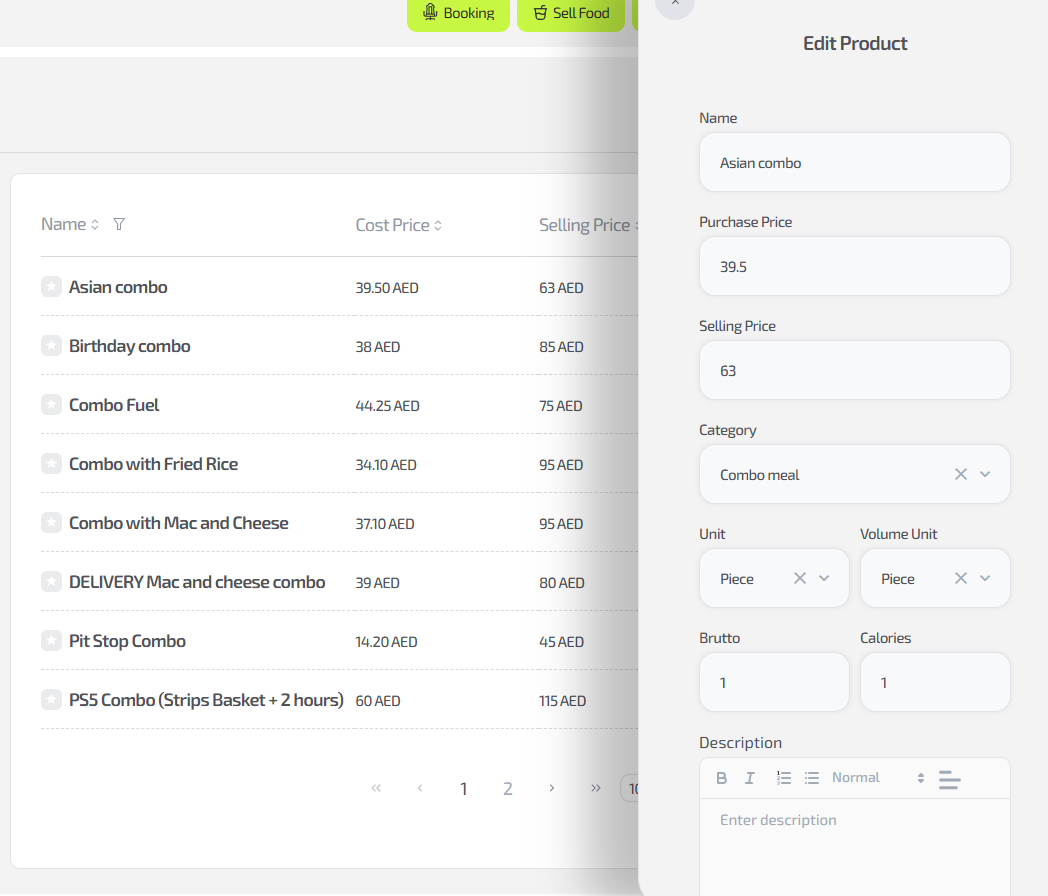Open the Name column filter
This screenshot has width=1048, height=896.
119,225
